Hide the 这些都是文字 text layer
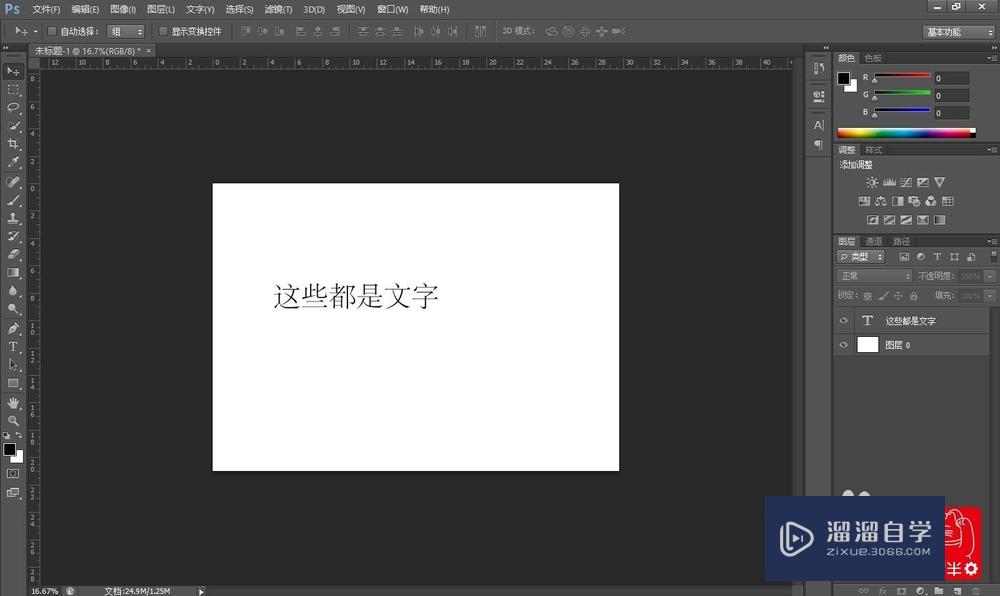 (x=844, y=320)
